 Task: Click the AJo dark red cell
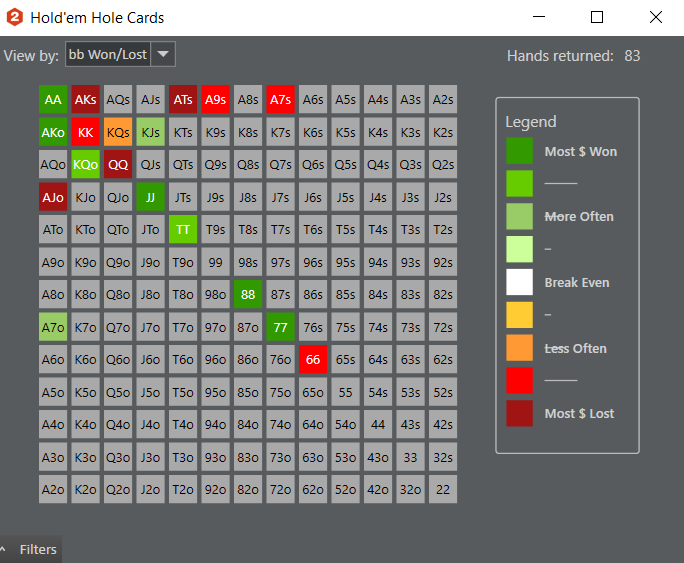(53, 197)
